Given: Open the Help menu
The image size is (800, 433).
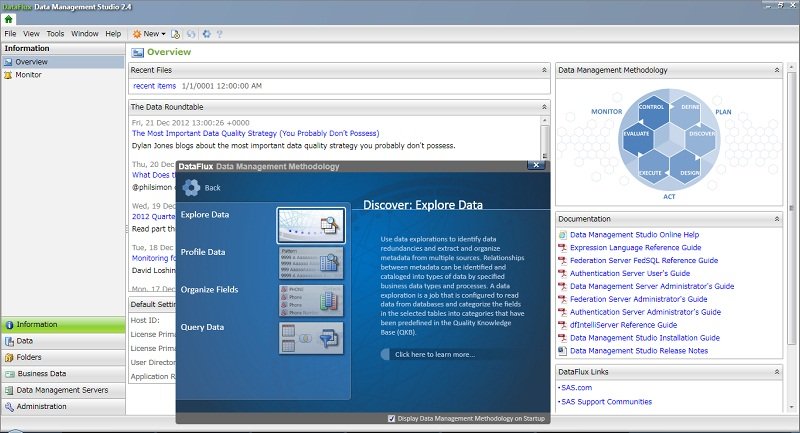Looking at the screenshot, I should [113, 34].
